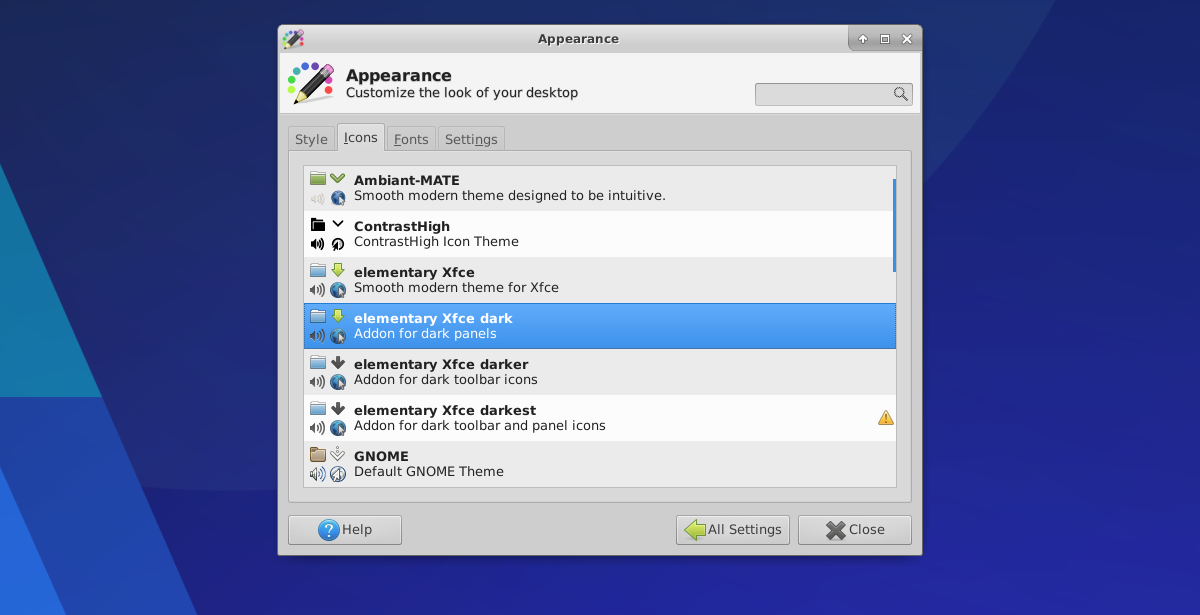
Task: Click the elementary Xfce darker down-arrow icon
Action: 337,363
